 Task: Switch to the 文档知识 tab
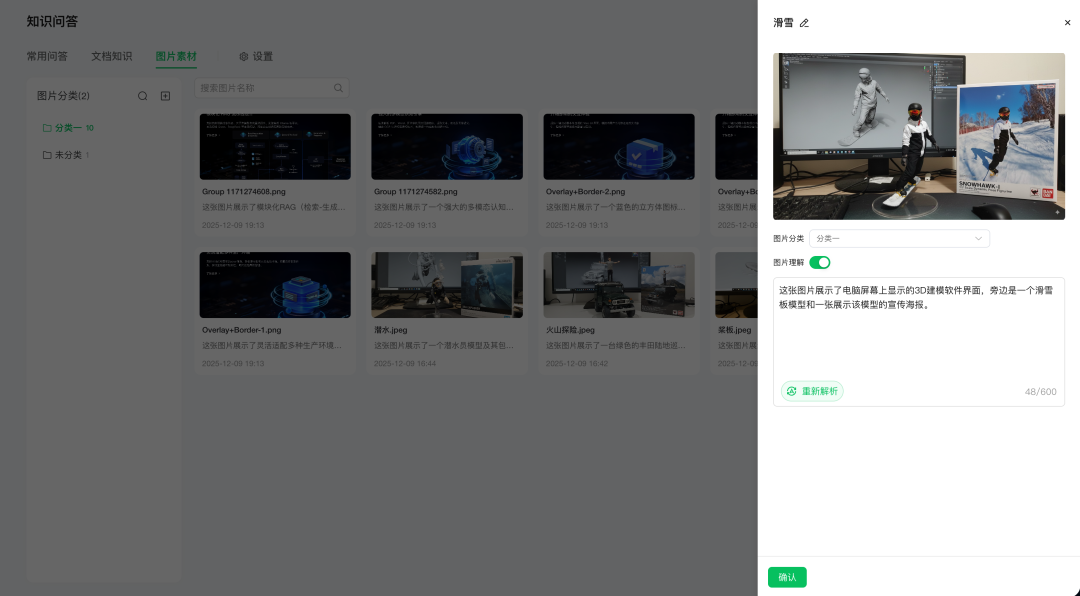(112, 56)
